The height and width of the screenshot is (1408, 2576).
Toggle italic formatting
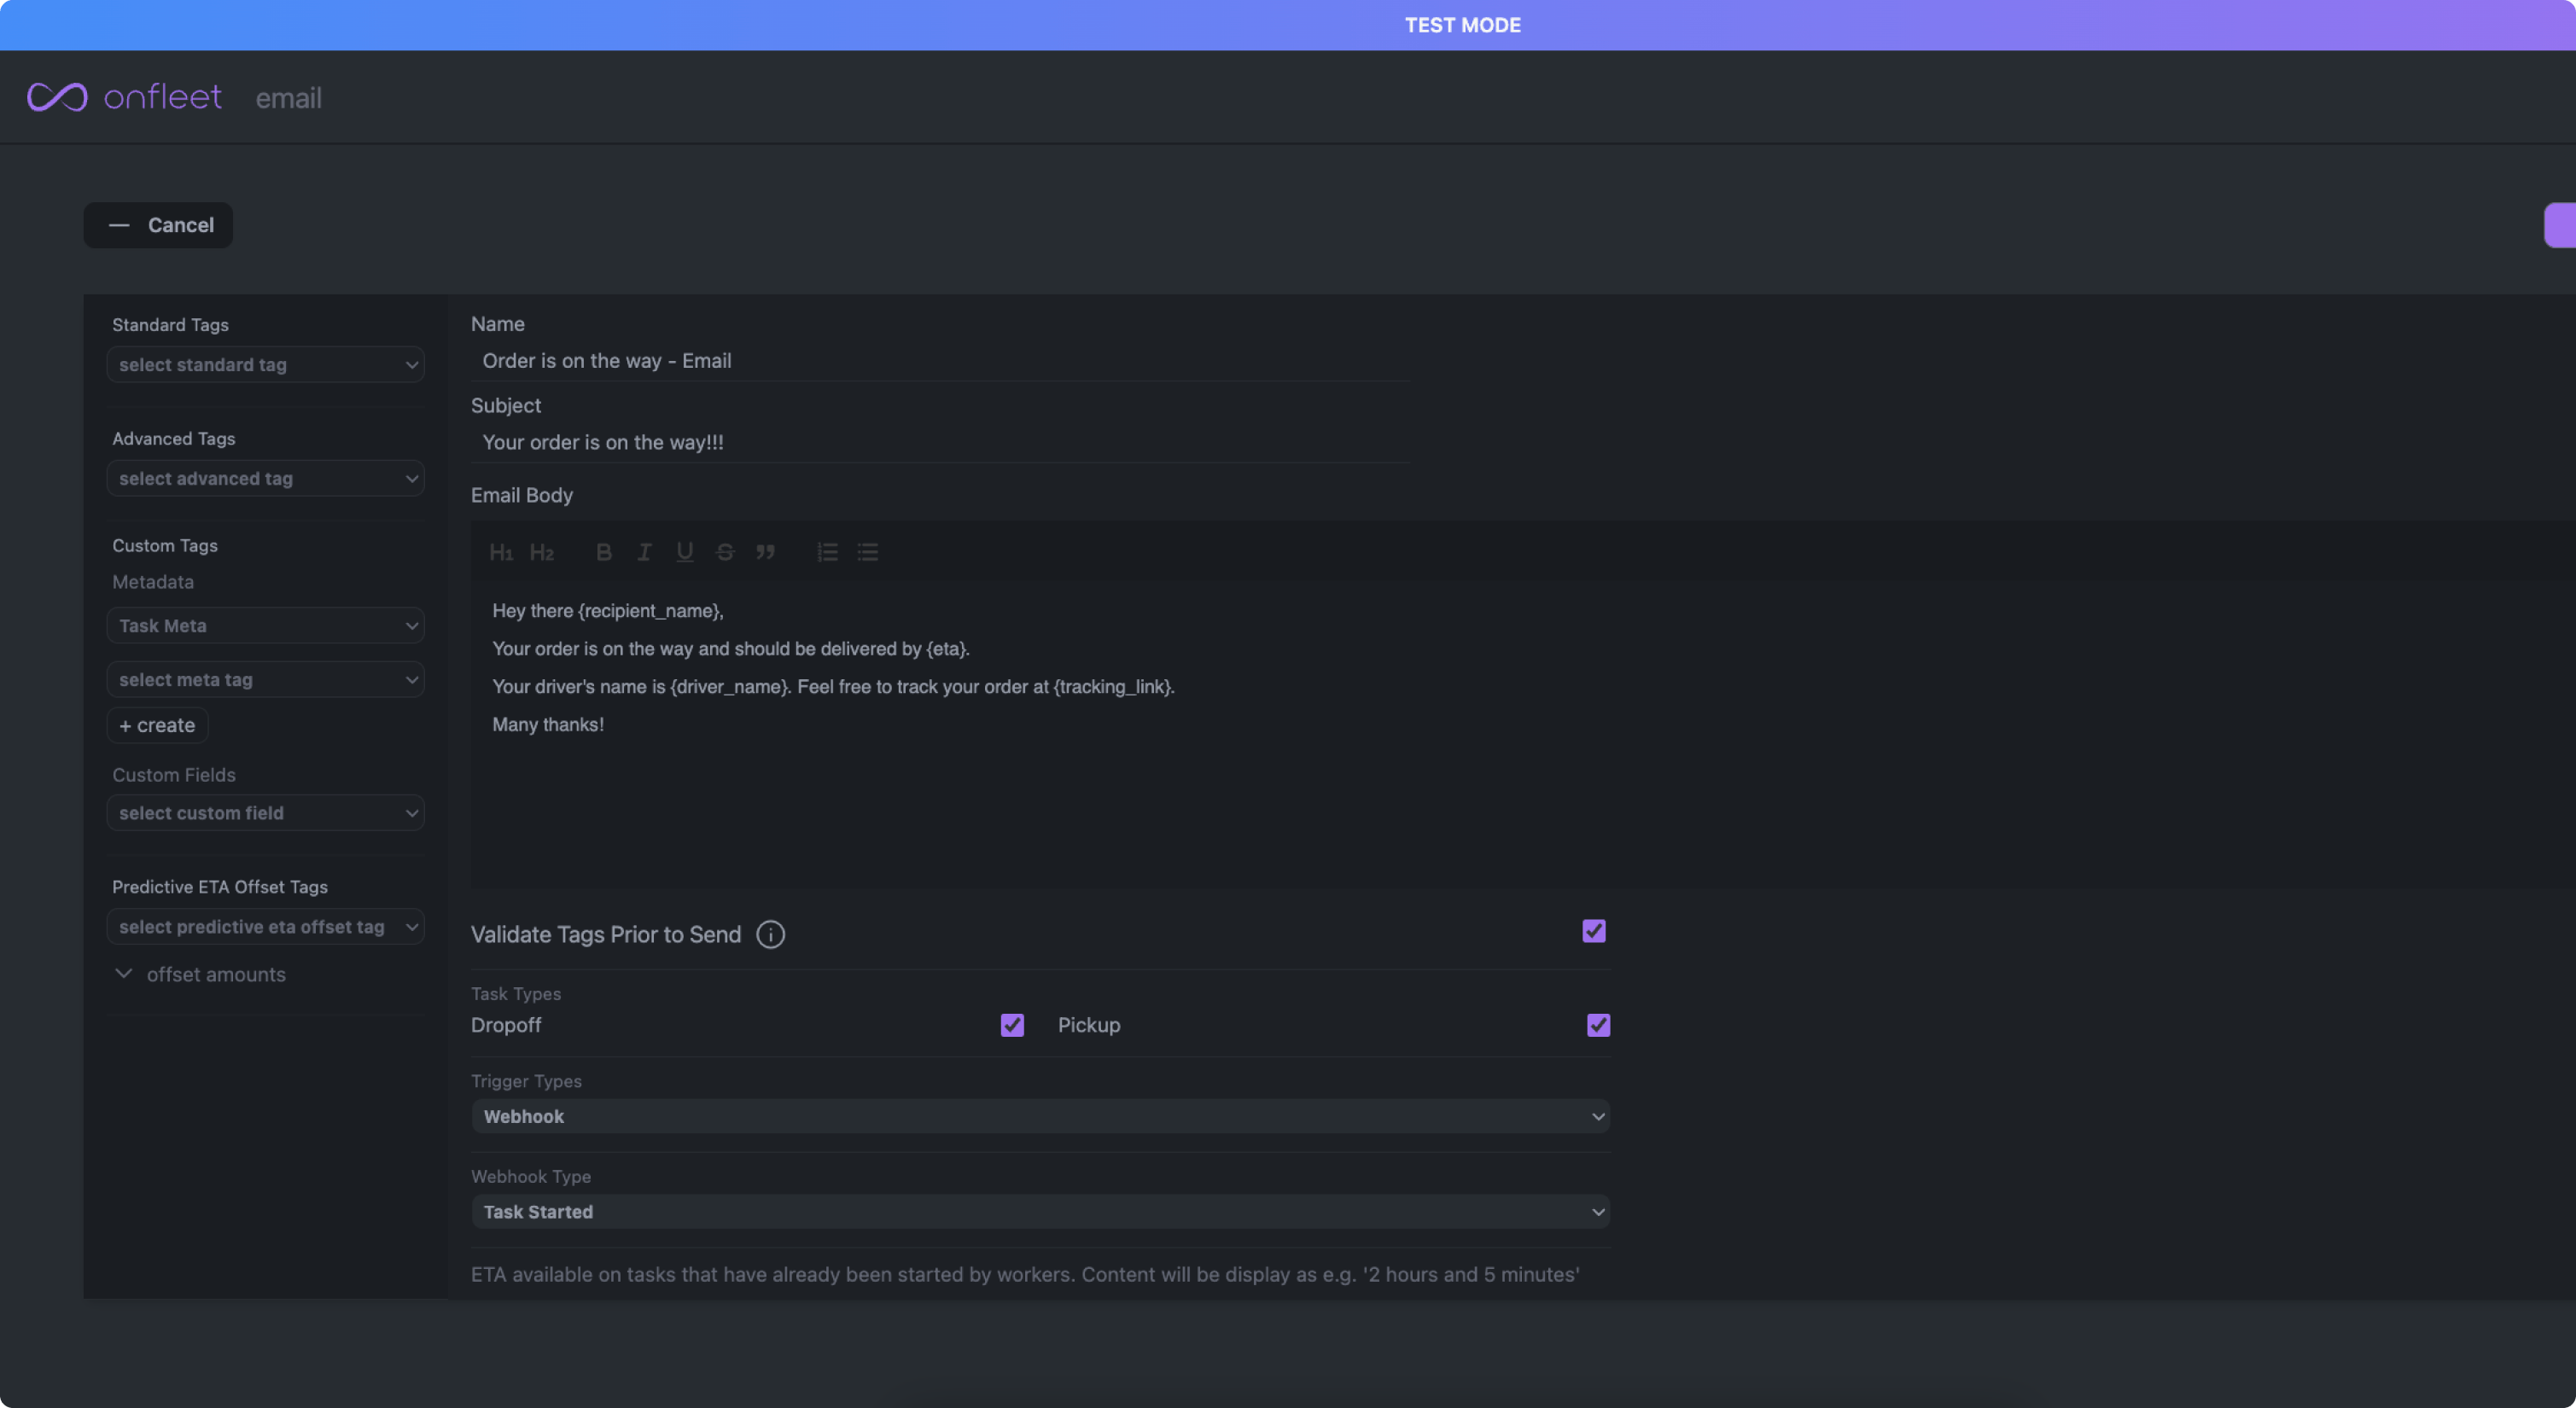[643, 551]
